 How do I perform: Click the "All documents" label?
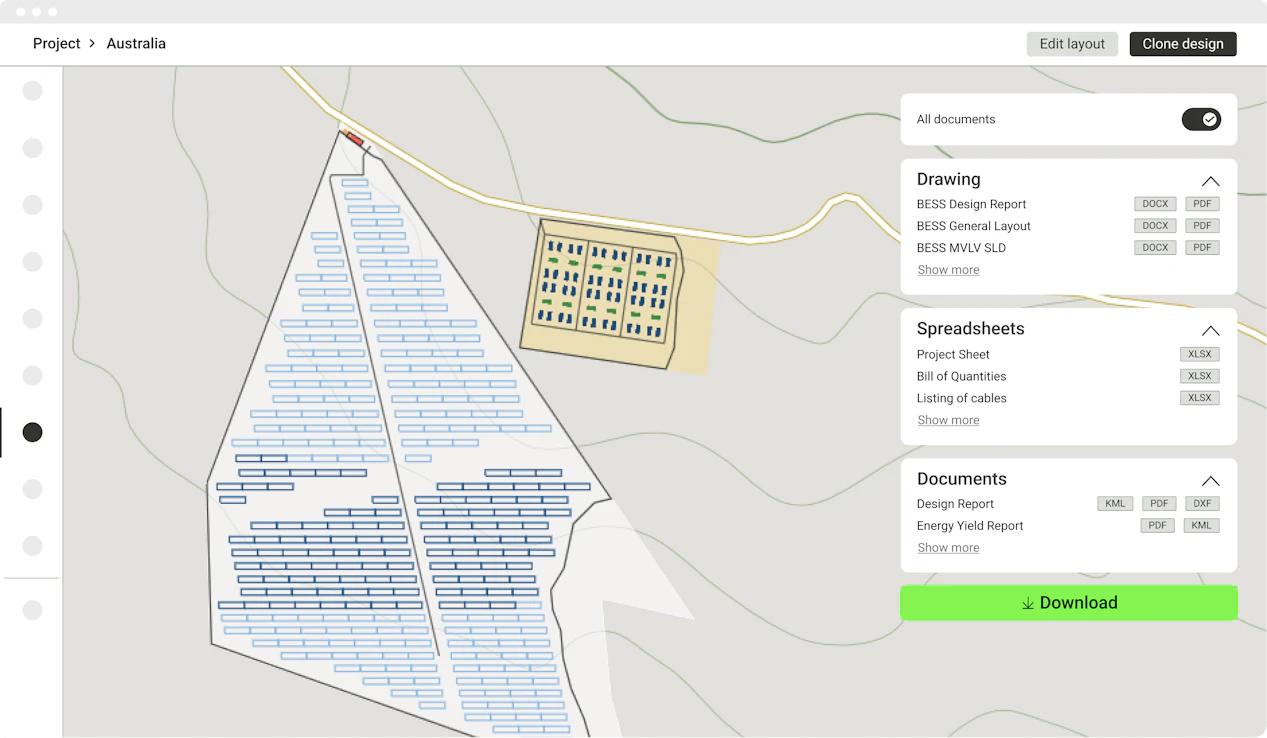coord(956,119)
